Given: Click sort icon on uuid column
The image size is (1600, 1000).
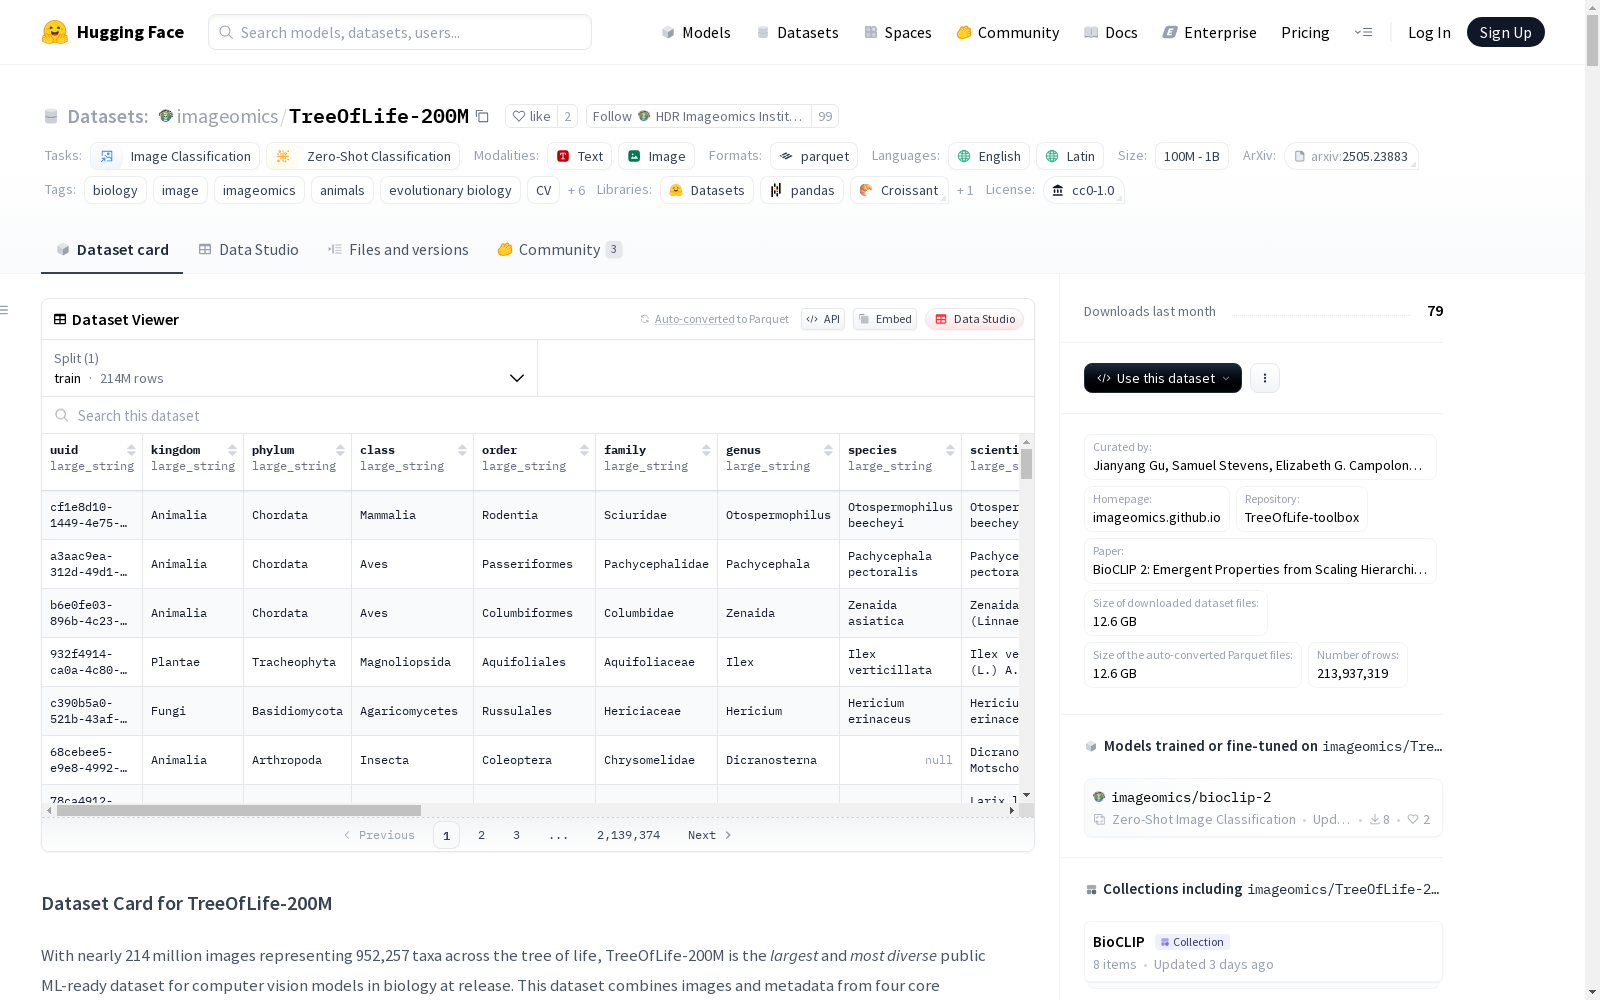Looking at the screenshot, I should coord(131,450).
